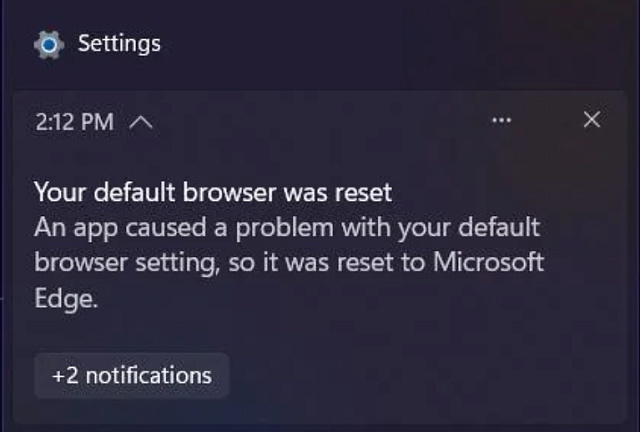Click the 2:12 PM timestamp
Viewport: 640px width, 432px height.
(x=75, y=122)
